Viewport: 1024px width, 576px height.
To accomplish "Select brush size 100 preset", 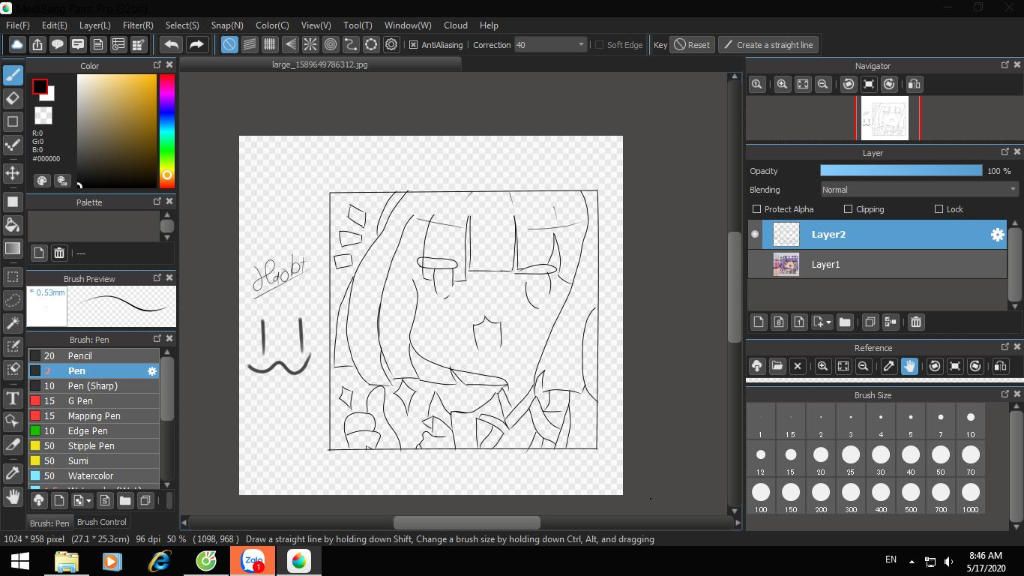I will (x=761, y=497).
